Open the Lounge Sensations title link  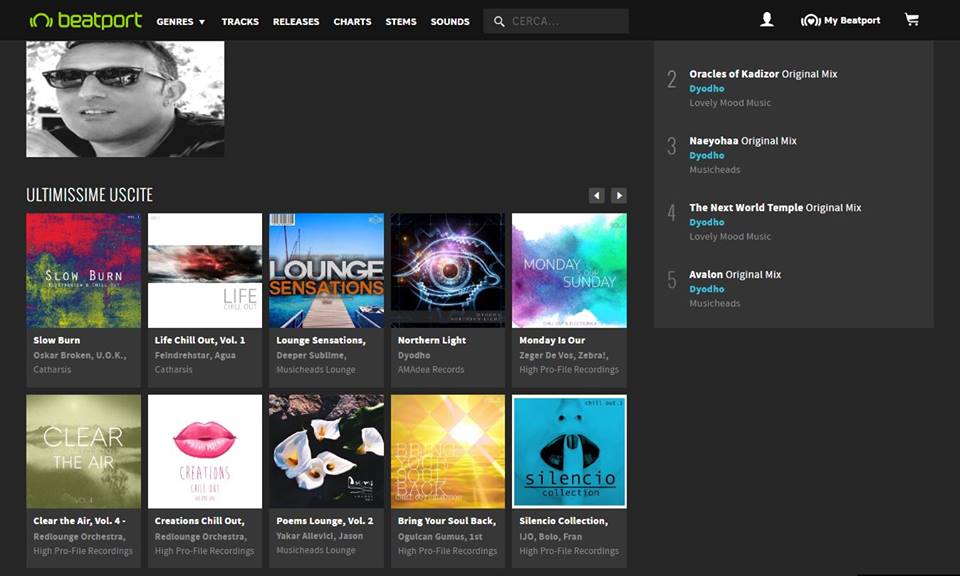tap(321, 340)
